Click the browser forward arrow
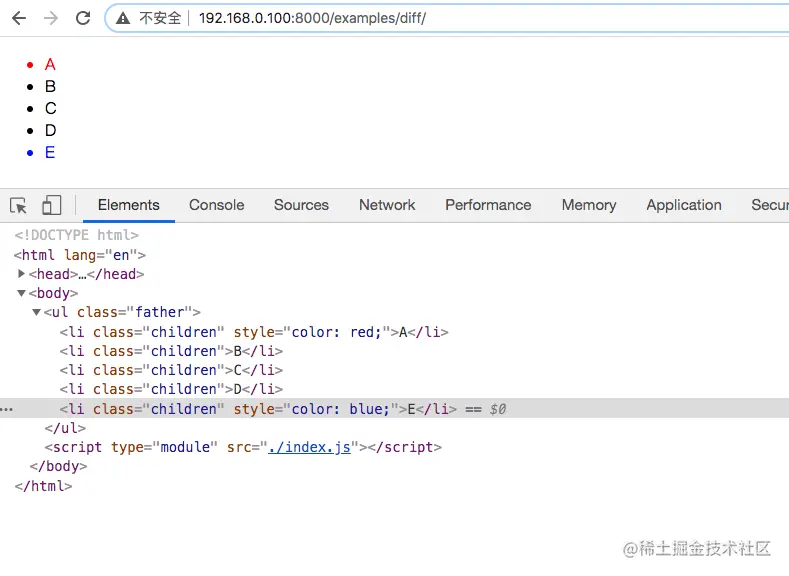The width and height of the screenshot is (789, 576). (x=51, y=18)
